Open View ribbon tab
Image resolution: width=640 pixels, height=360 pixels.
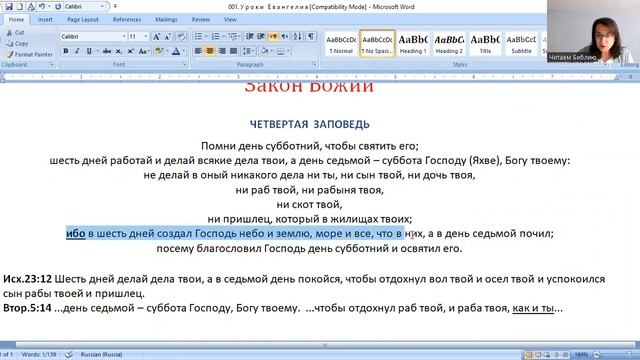pyautogui.click(x=230, y=20)
